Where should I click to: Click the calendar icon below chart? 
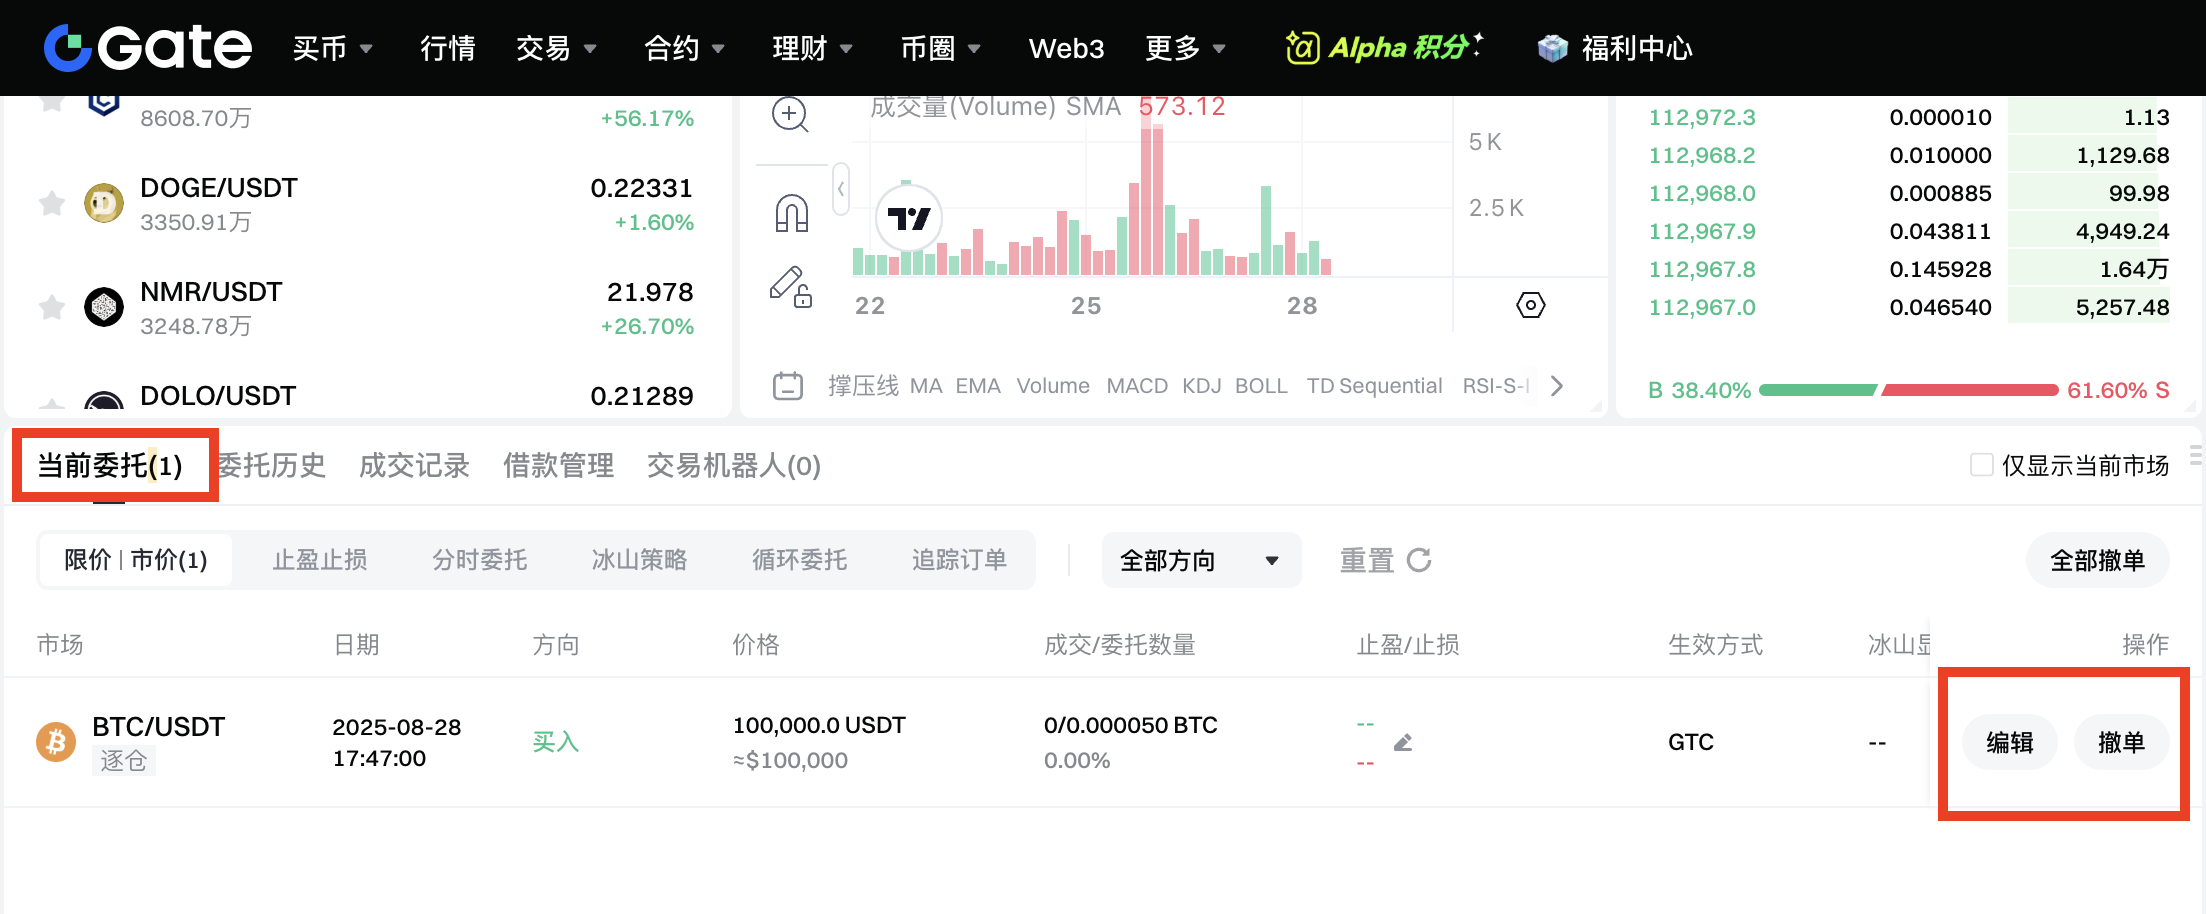click(x=788, y=386)
